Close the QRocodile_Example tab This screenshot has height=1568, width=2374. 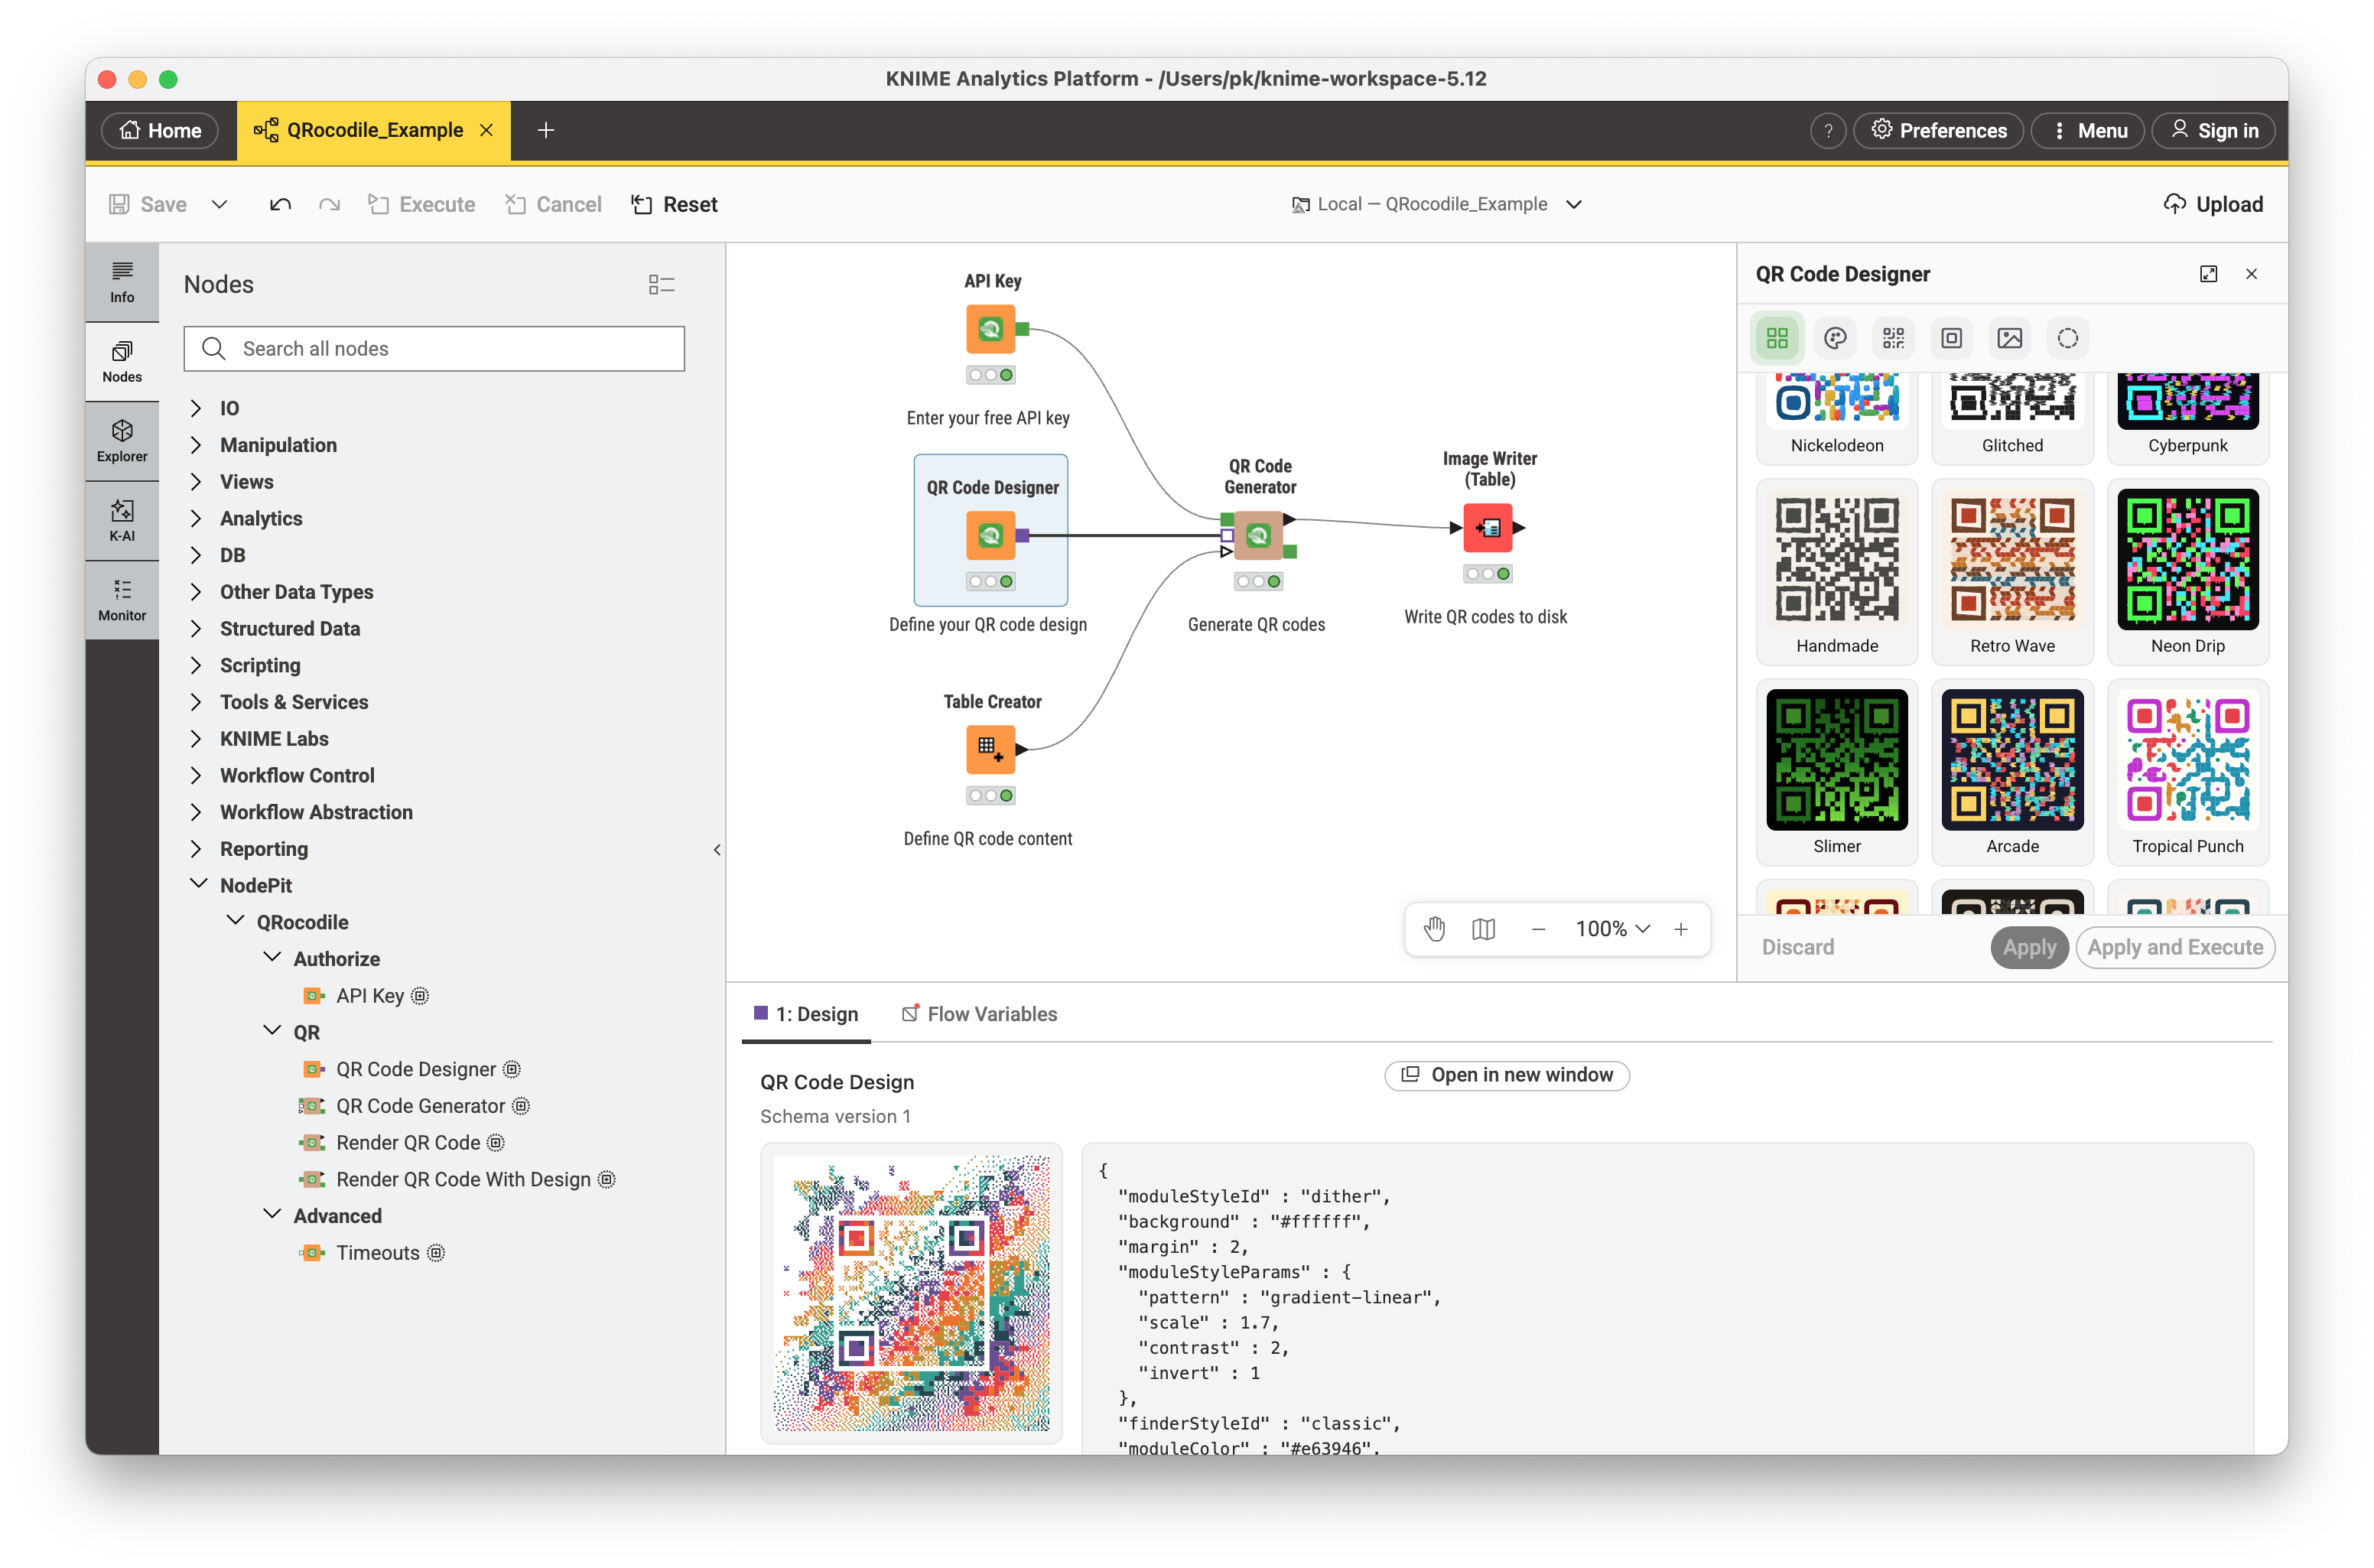(x=486, y=130)
